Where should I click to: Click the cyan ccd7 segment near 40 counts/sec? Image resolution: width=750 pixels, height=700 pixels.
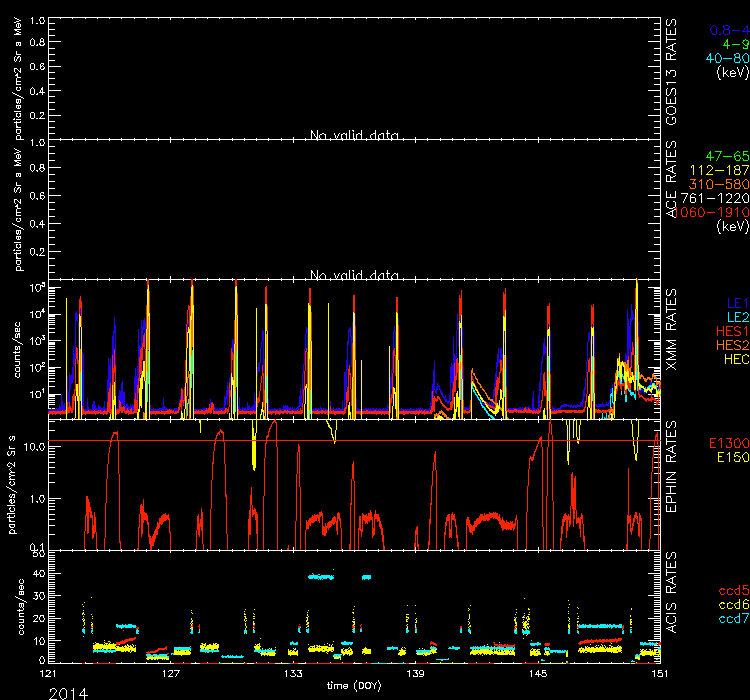(321, 577)
